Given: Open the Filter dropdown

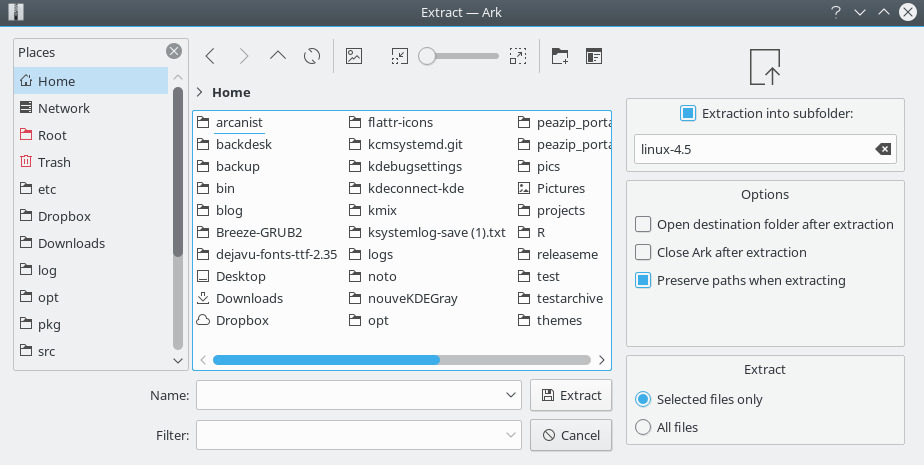Looking at the screenshot, I should click(x=511, y=435).
